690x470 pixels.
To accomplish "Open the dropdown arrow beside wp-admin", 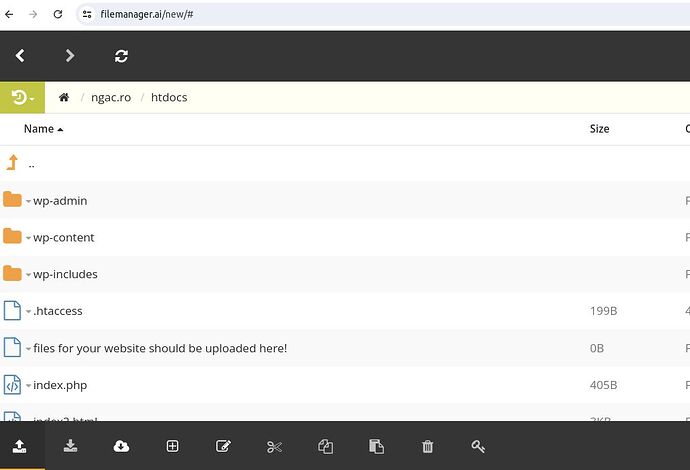I will coord(28,202).
